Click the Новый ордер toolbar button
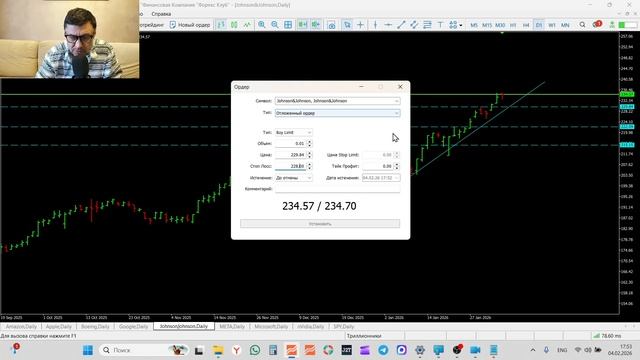Viewport: 640px width, 360px height. tap(190, 25)
